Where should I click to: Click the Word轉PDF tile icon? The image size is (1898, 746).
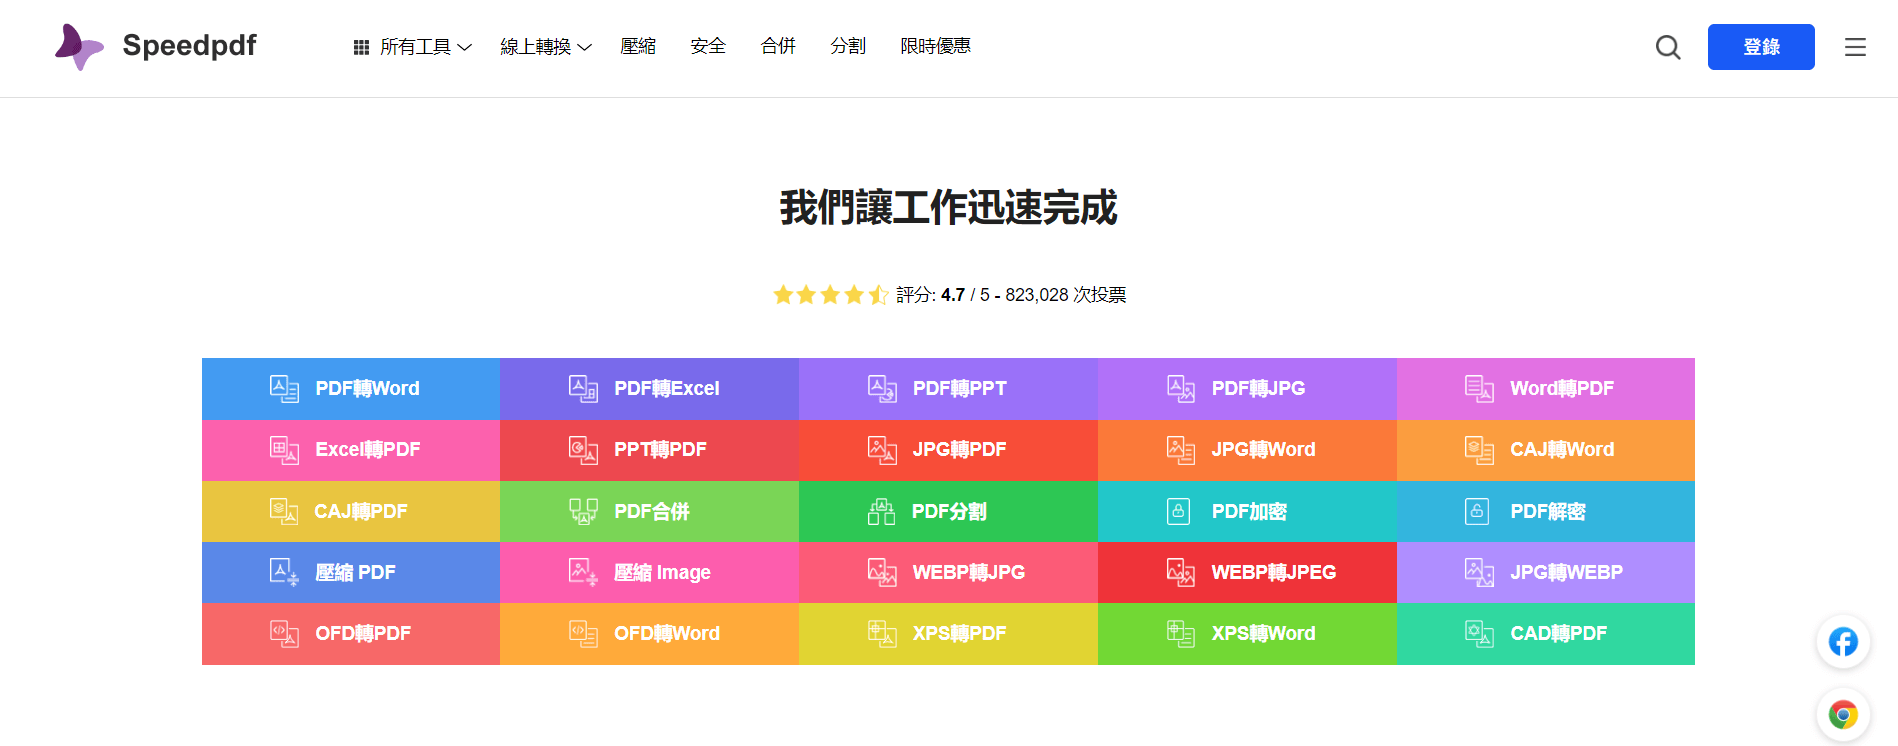click(x=1479, y=389)
